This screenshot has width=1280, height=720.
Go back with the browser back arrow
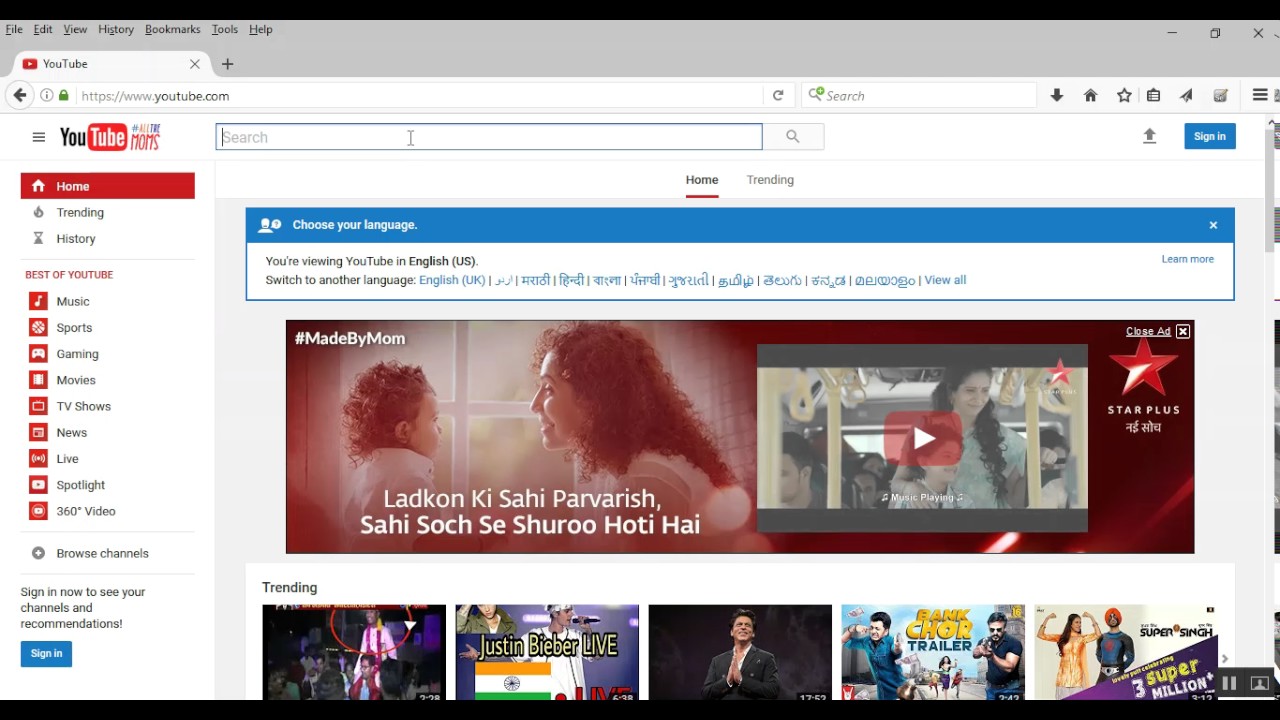20,96
